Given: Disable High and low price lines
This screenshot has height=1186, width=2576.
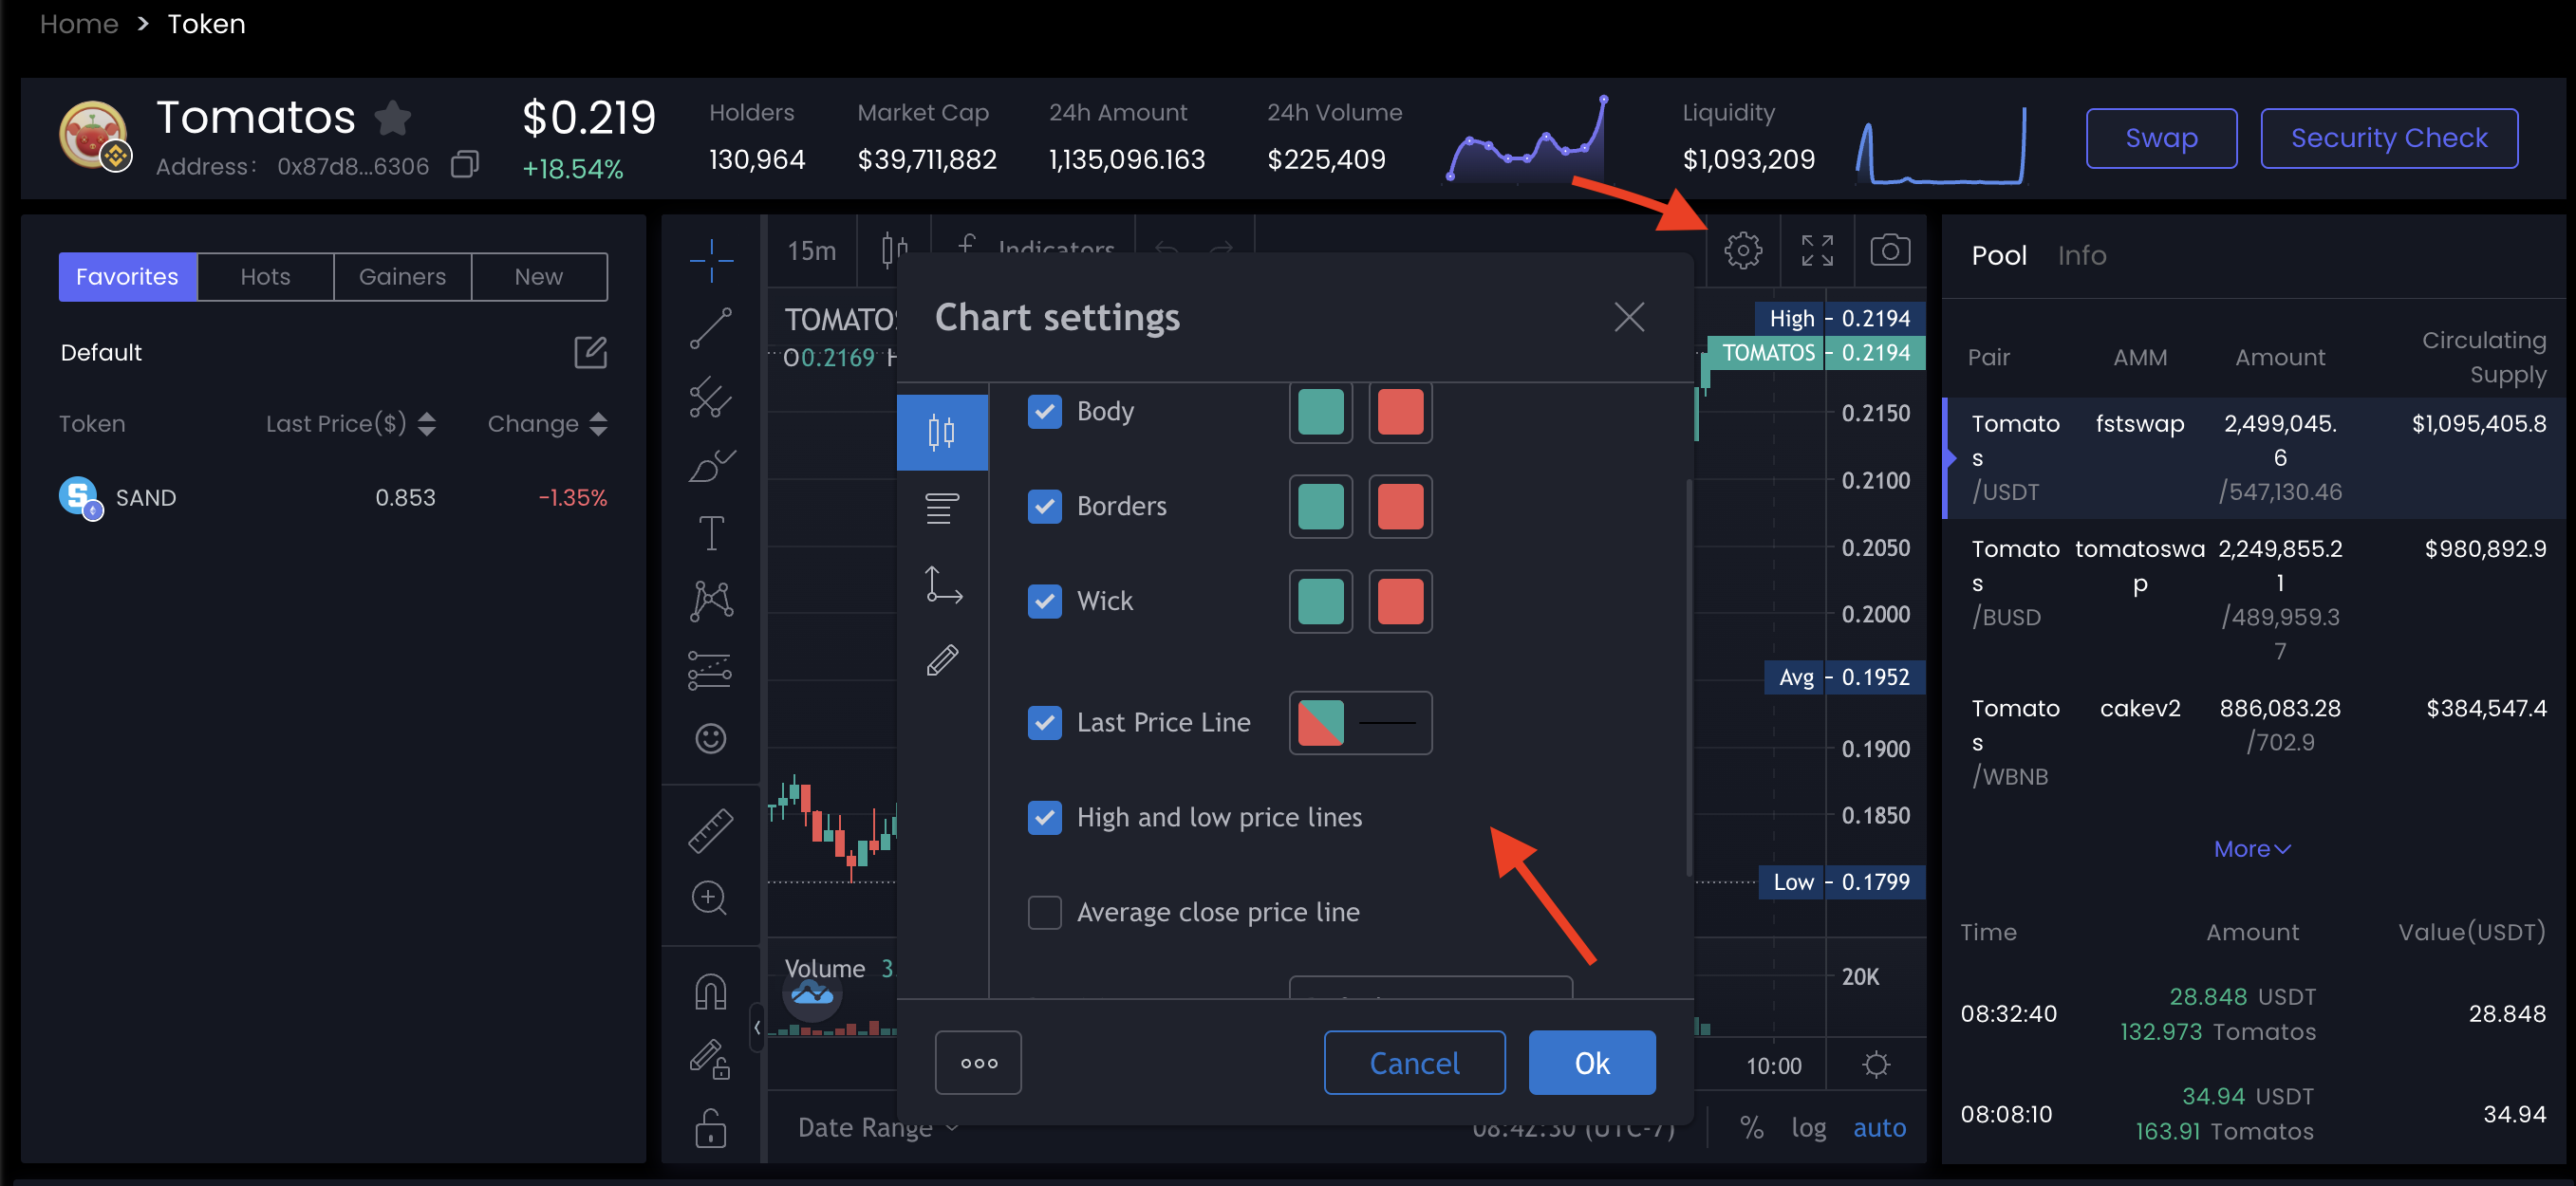Looking at the screenshot, I should click(x=1044, y=817).
